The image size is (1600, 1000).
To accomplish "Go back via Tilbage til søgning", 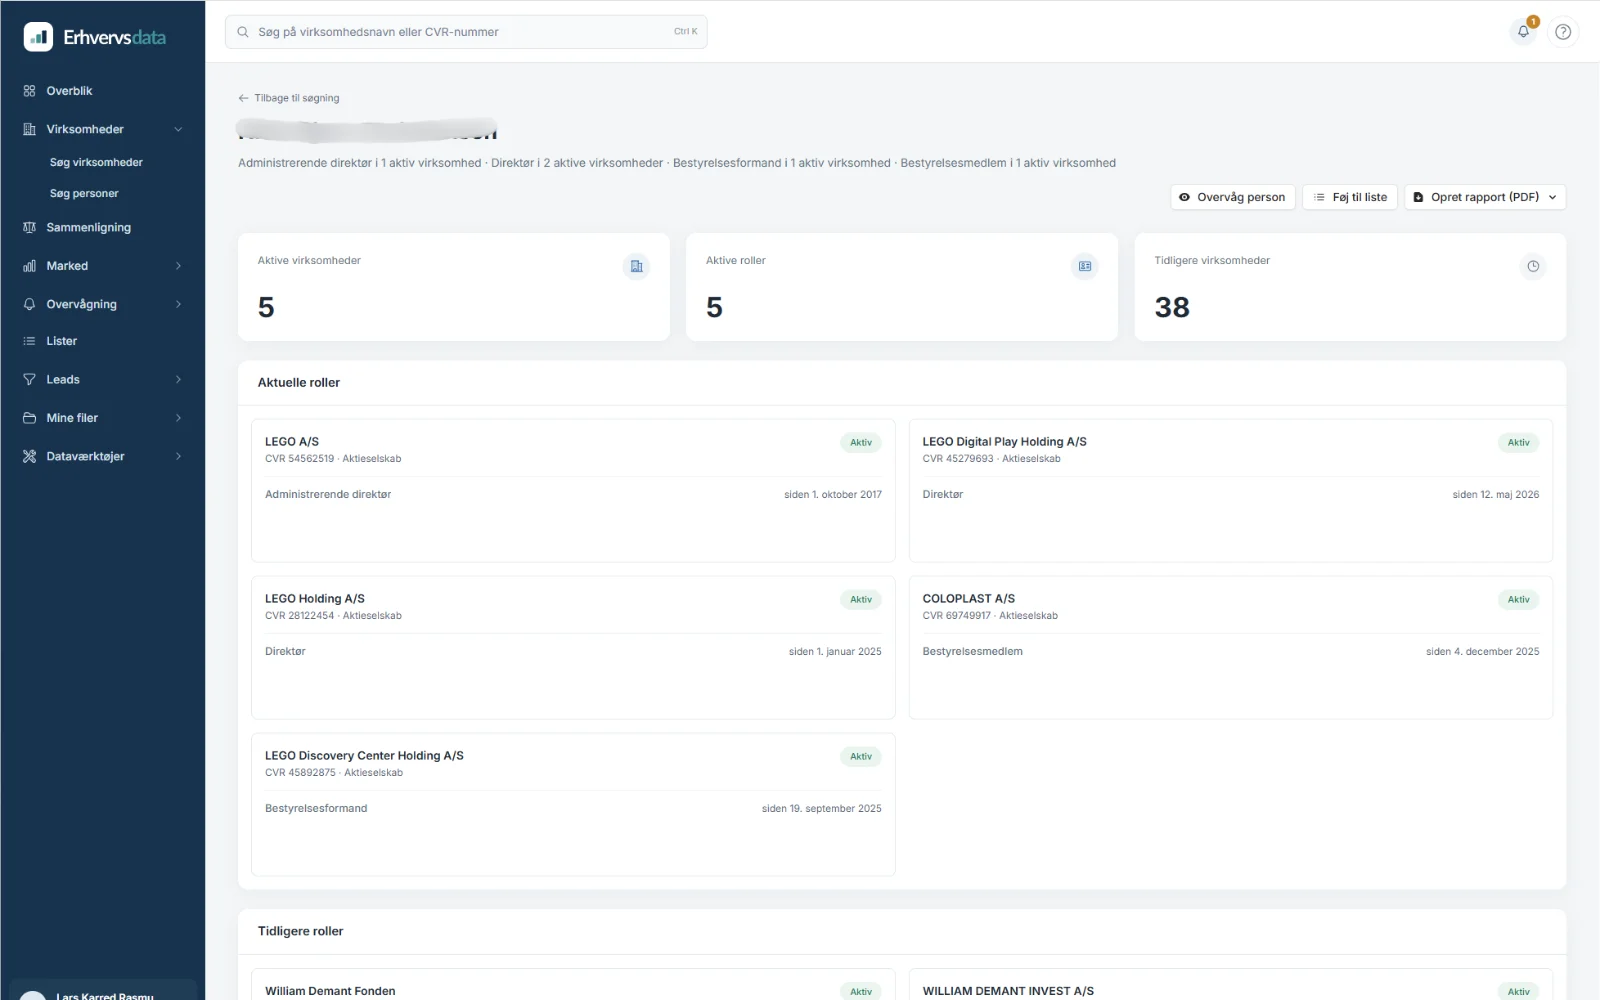I will [x=289, y=98].
